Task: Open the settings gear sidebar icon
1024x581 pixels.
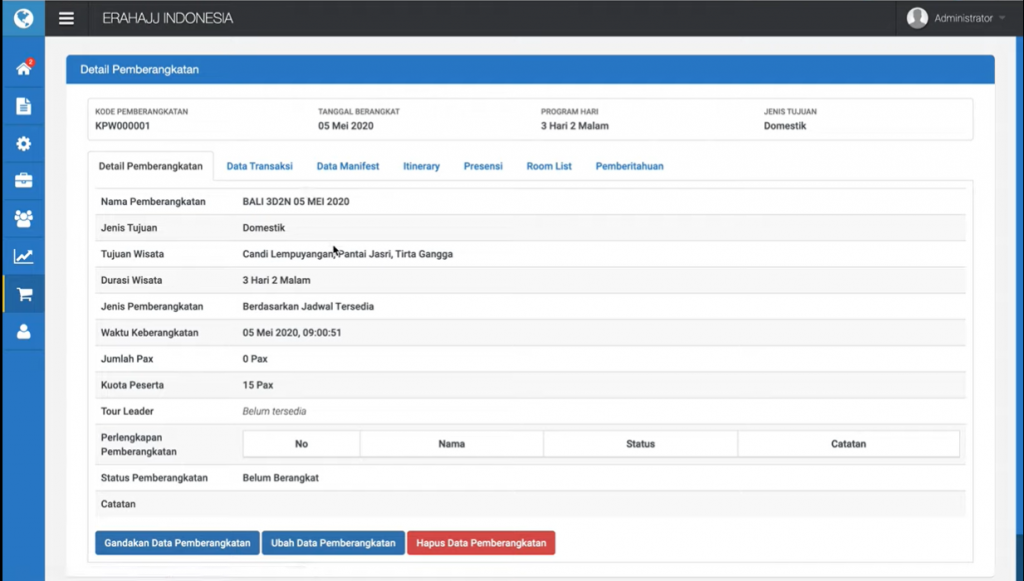Action: tap(23, 143)
